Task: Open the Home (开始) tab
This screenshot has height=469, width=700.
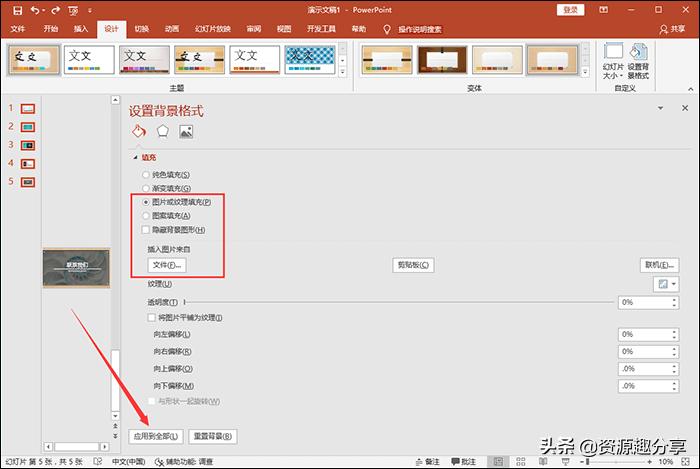Action: (x=50, y=29)
